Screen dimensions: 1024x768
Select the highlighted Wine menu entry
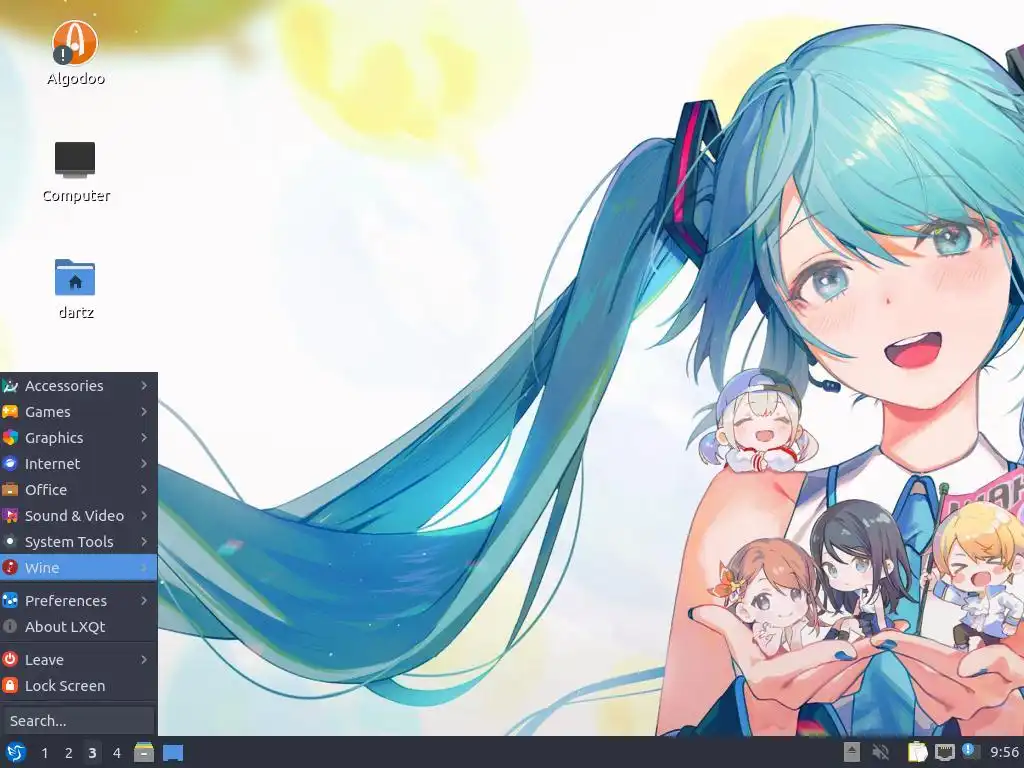(78, 568)
